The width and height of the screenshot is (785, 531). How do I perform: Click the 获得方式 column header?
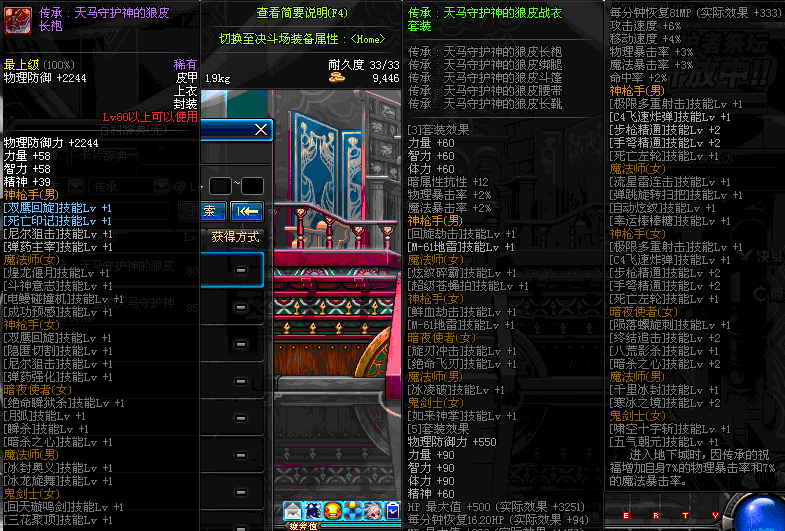tap(235, 237)
